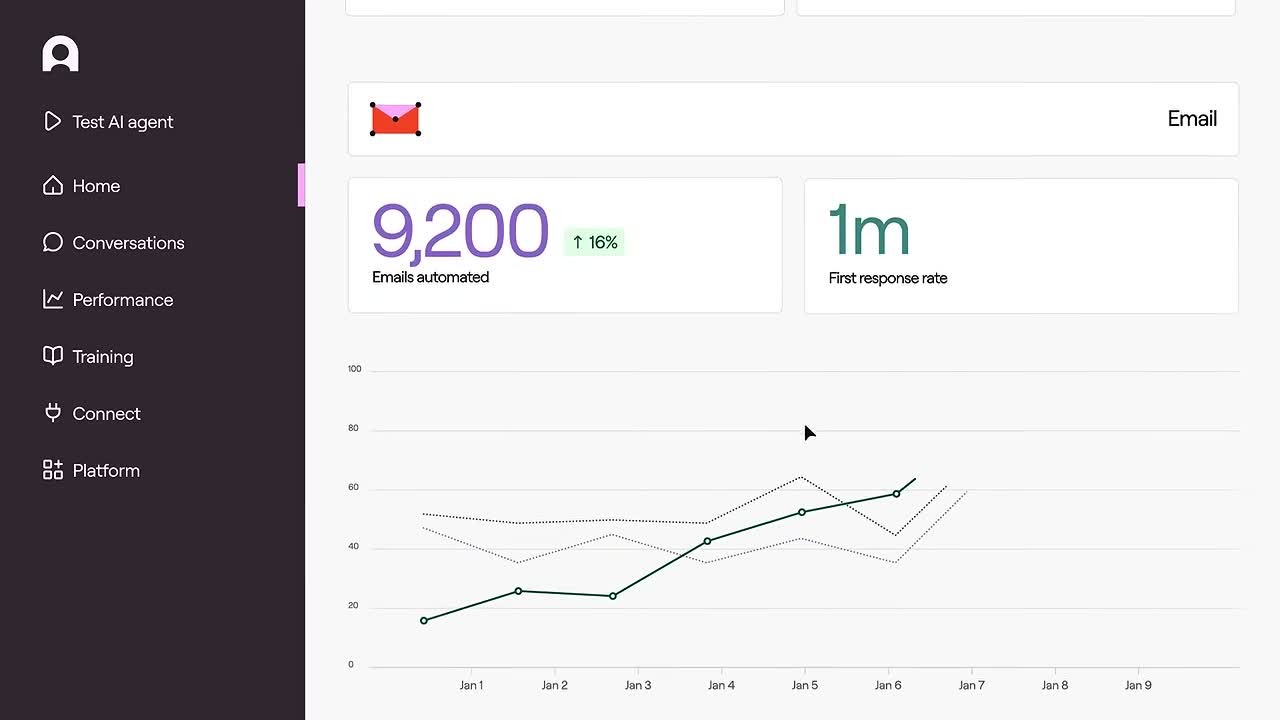This screenshot has width=1280, height=720.
Task: Click the 100 y-axis label
Action: pos(354,369)
